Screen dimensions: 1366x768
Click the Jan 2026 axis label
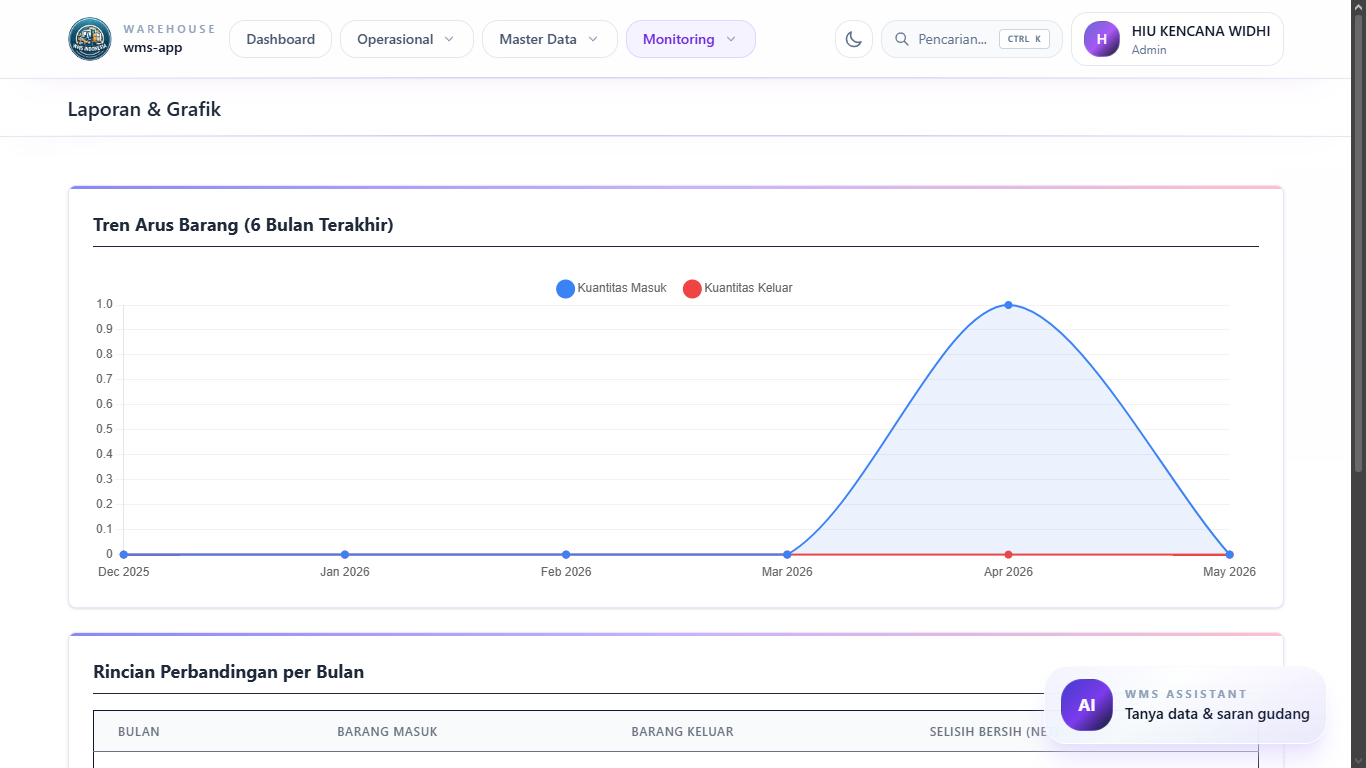tap(345, 572)
